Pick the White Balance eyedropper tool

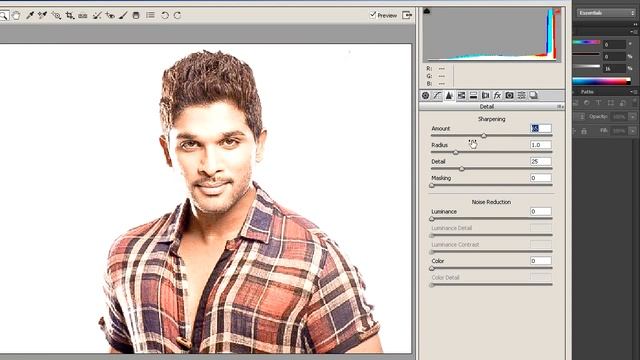pyautogui.click(x=29, y=16)
